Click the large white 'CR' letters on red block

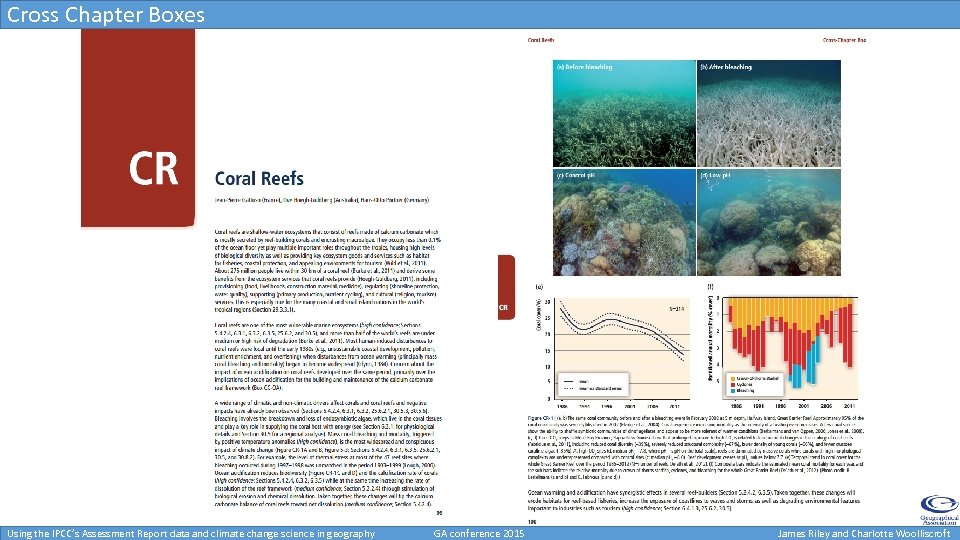[153, 168]
